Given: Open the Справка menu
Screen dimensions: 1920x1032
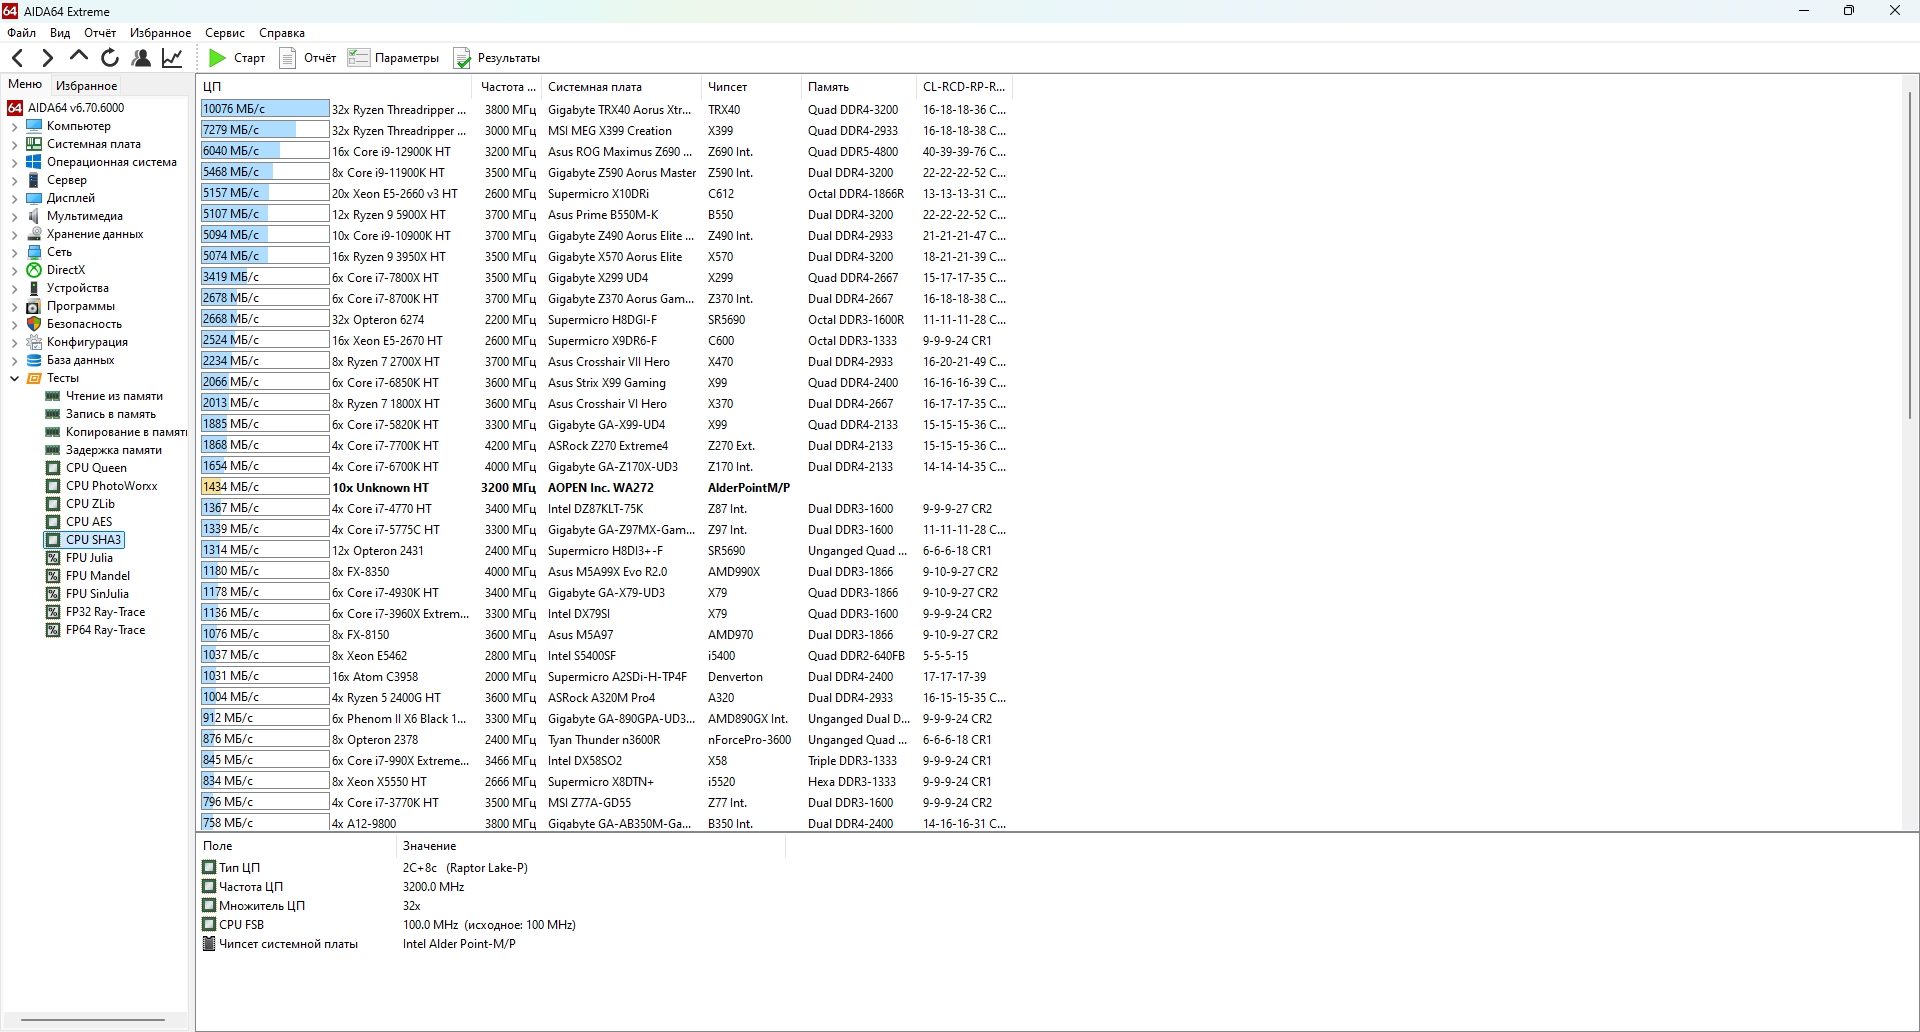Looking at the screenshot, I should [x=282, y=33].
